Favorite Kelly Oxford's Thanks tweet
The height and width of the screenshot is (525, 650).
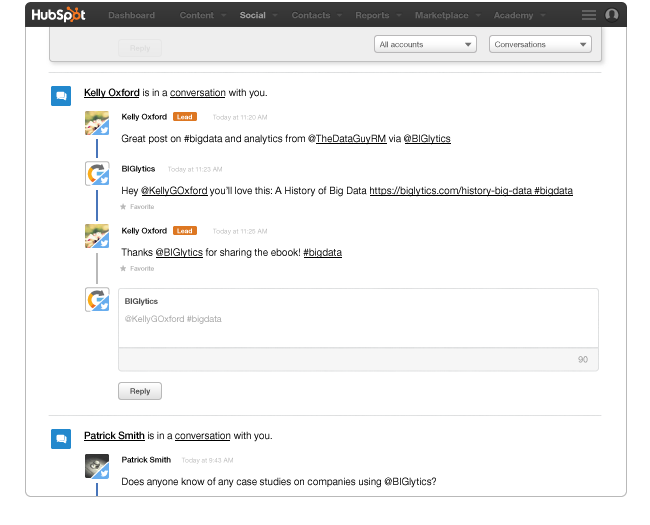tap(137, 268)
